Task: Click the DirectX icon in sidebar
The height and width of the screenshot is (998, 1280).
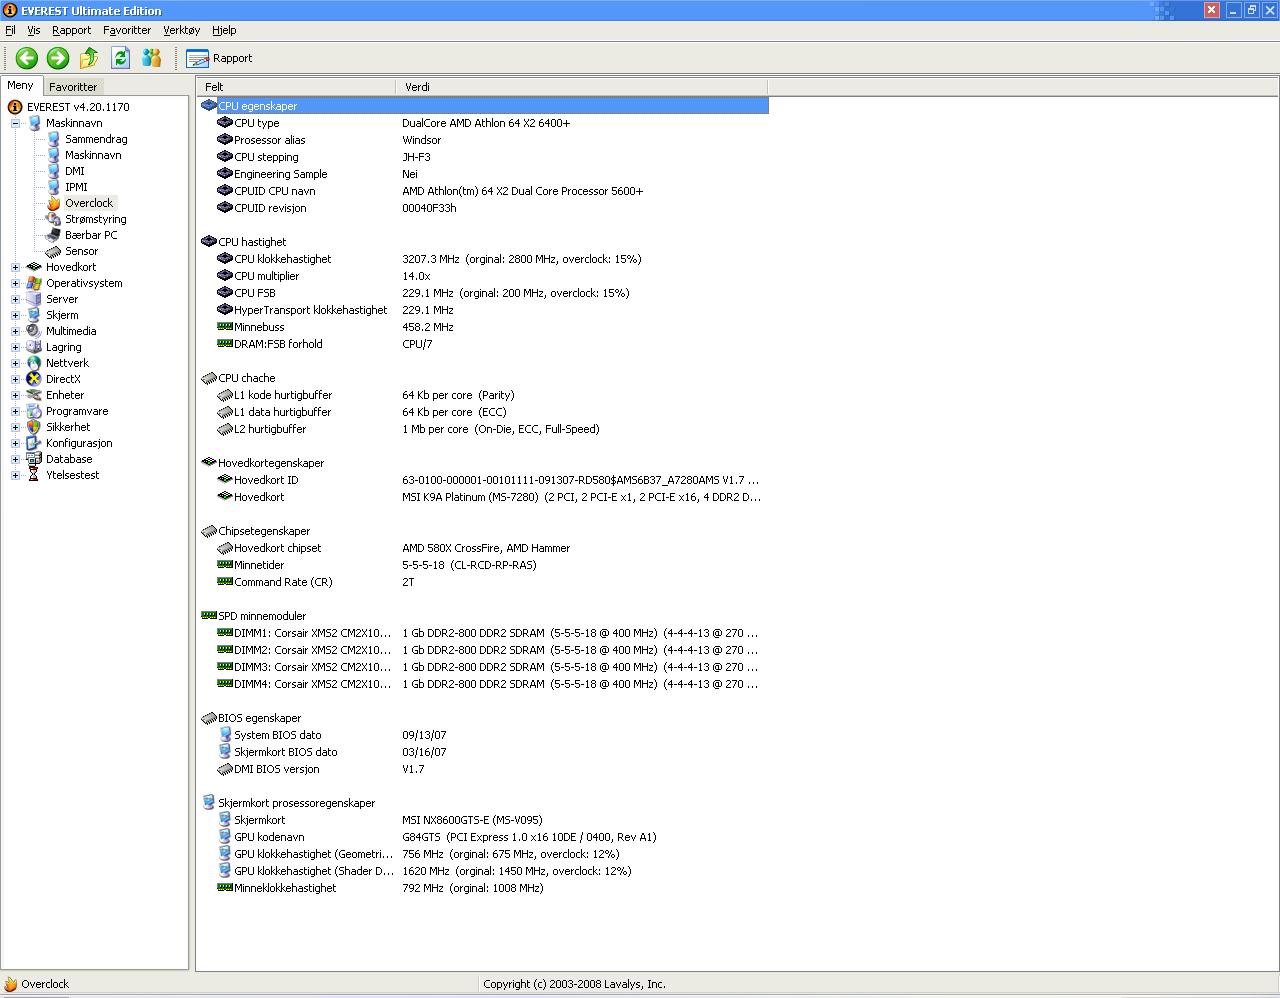Action: 34,379
